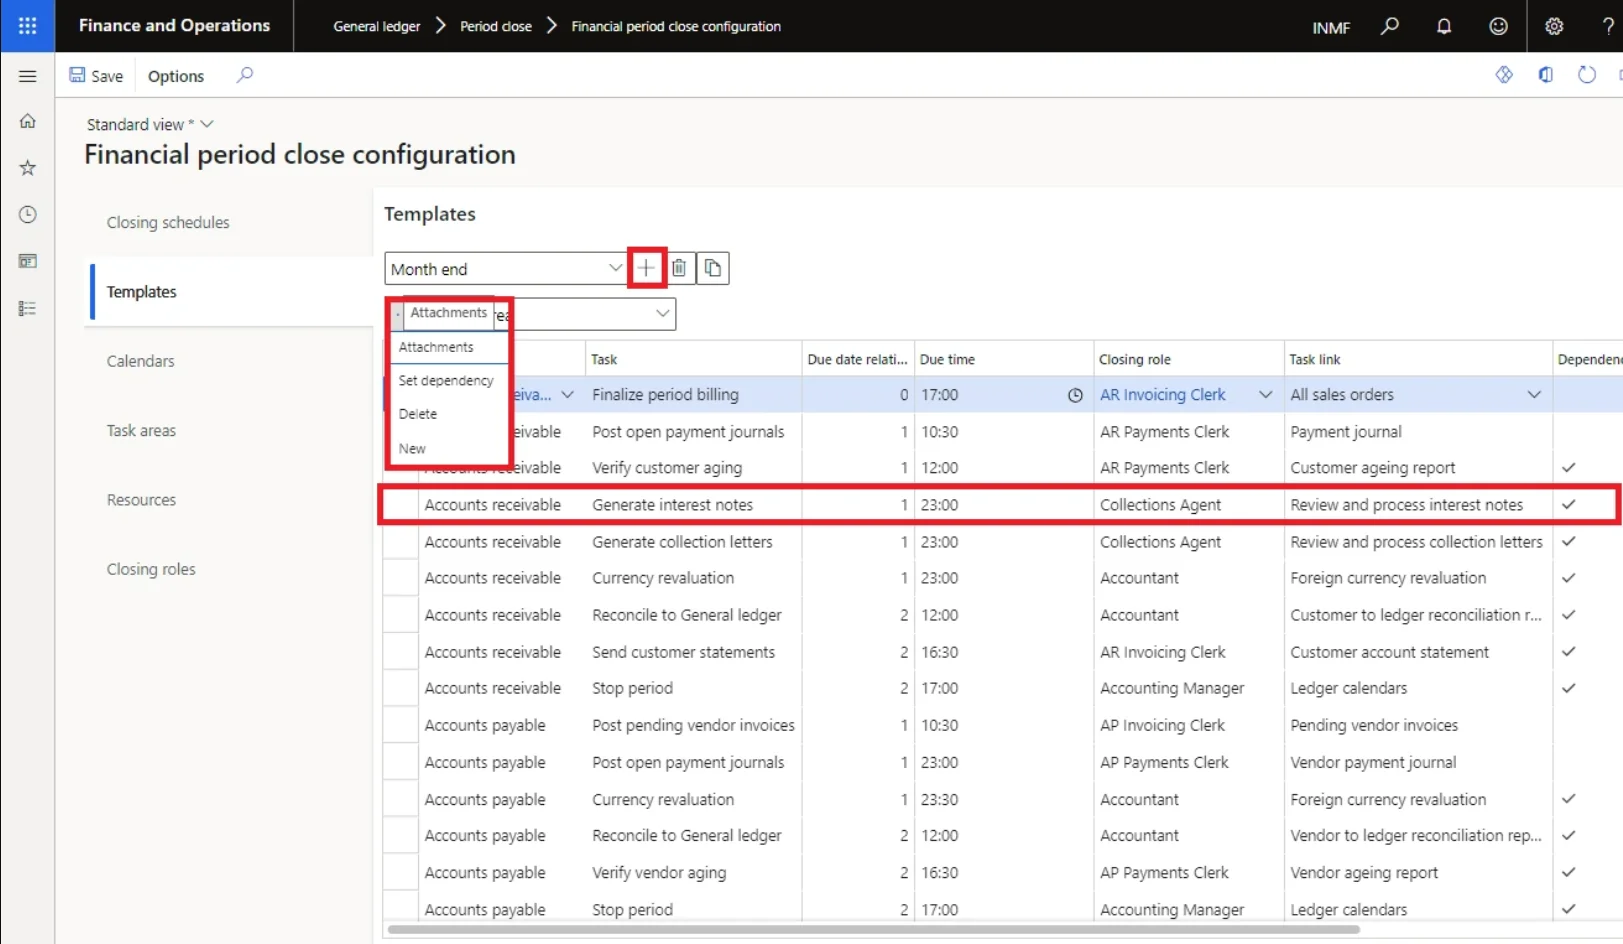The height and width of the screenshot is (944, 1623).
Task: Click the horizontal scrollbar under the grid
Action: pos(873,929)
